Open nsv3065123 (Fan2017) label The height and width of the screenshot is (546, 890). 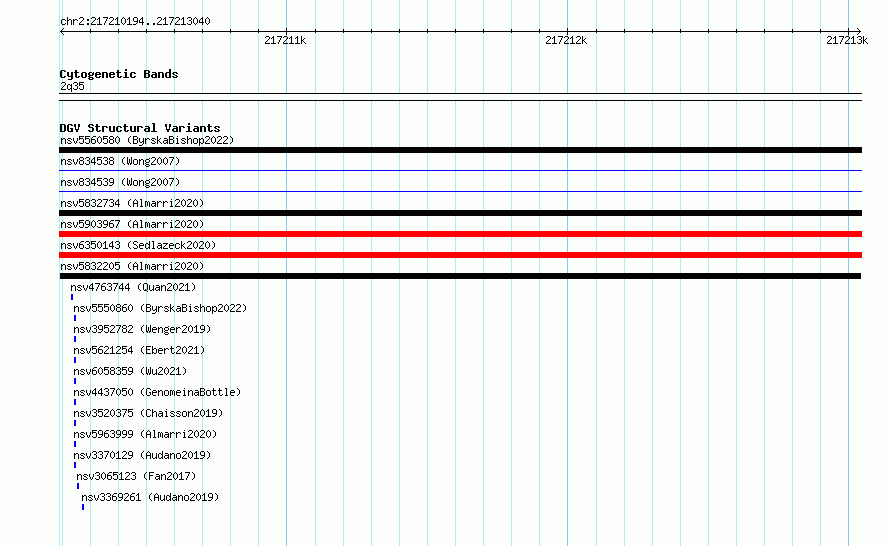136,476
